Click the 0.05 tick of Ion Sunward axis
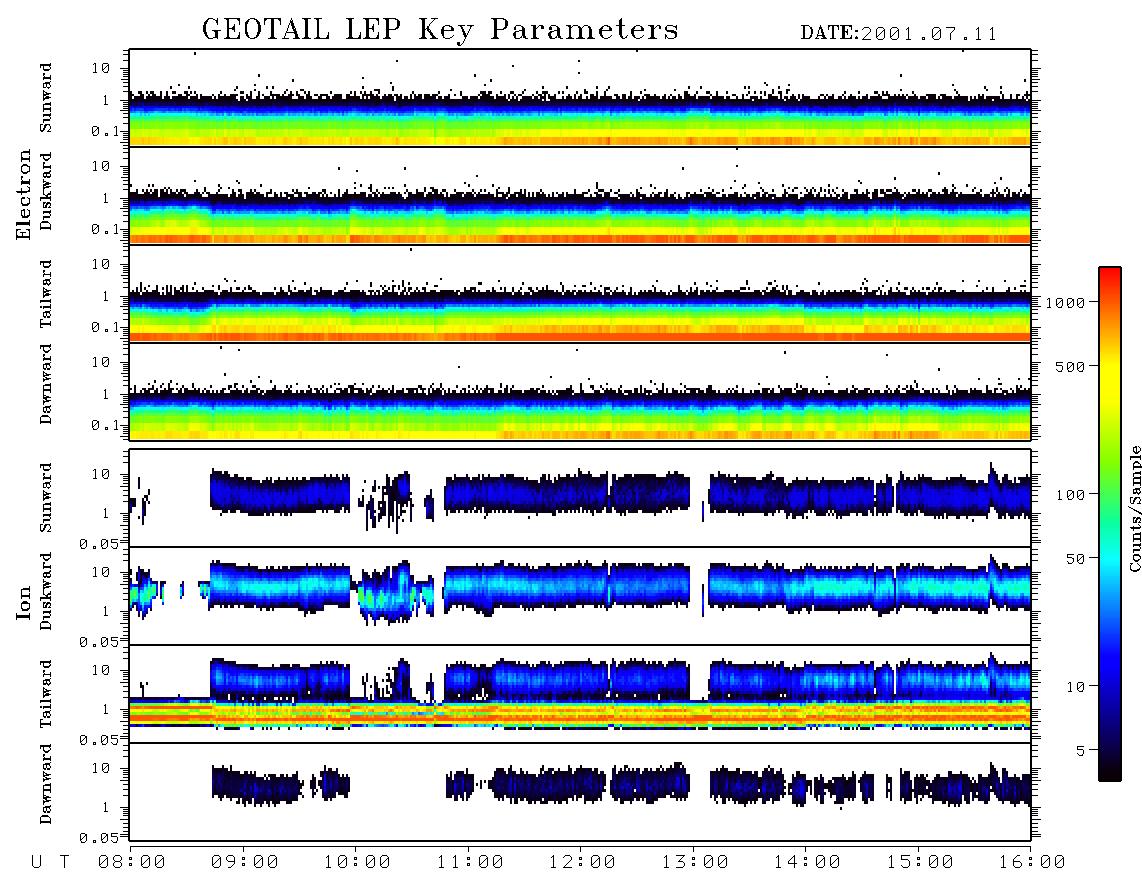Screen dimensions: 1142x880 pos(99,543)
